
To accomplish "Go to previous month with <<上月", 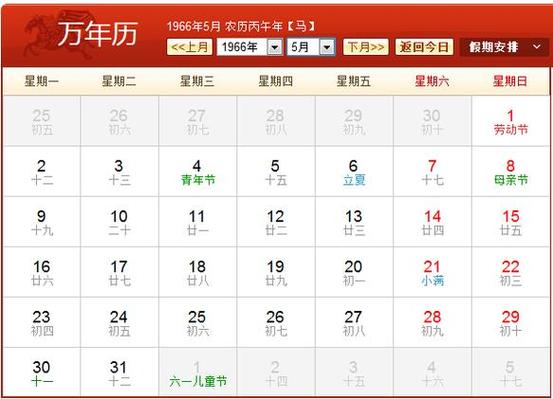I will click(189, 47).
